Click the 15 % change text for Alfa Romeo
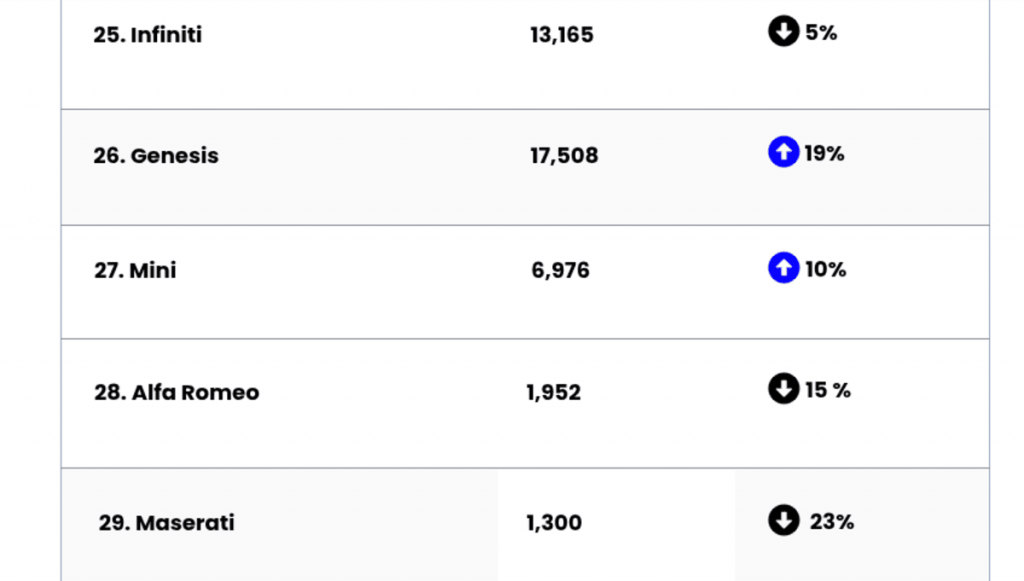1024x581 pixels. [828, 390]
